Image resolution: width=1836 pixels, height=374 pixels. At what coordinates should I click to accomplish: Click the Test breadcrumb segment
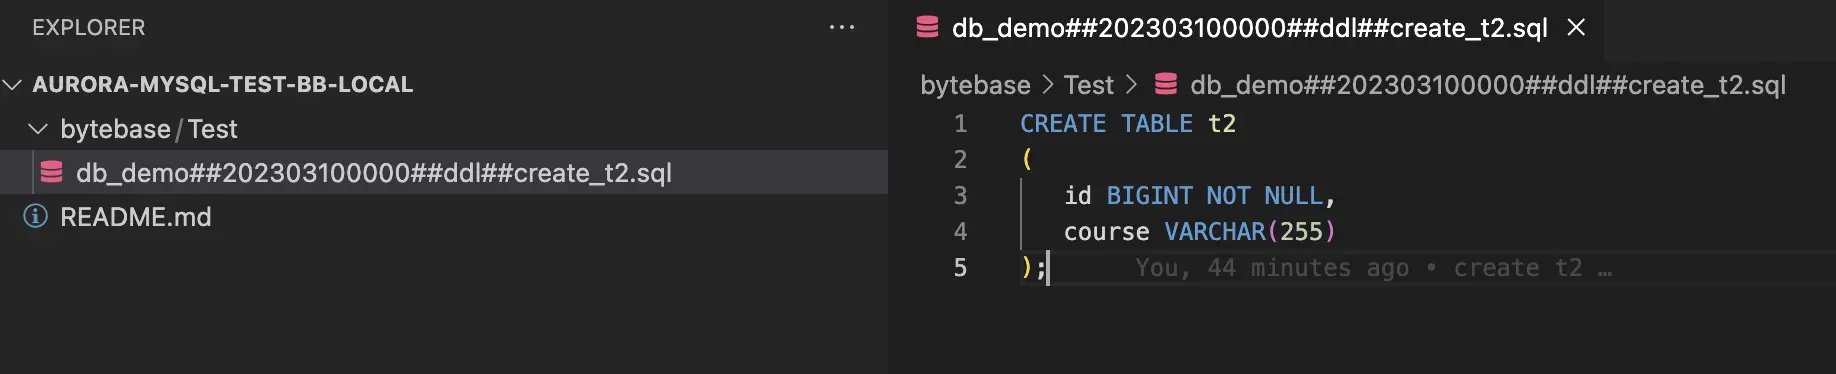tap(1088, 85)
